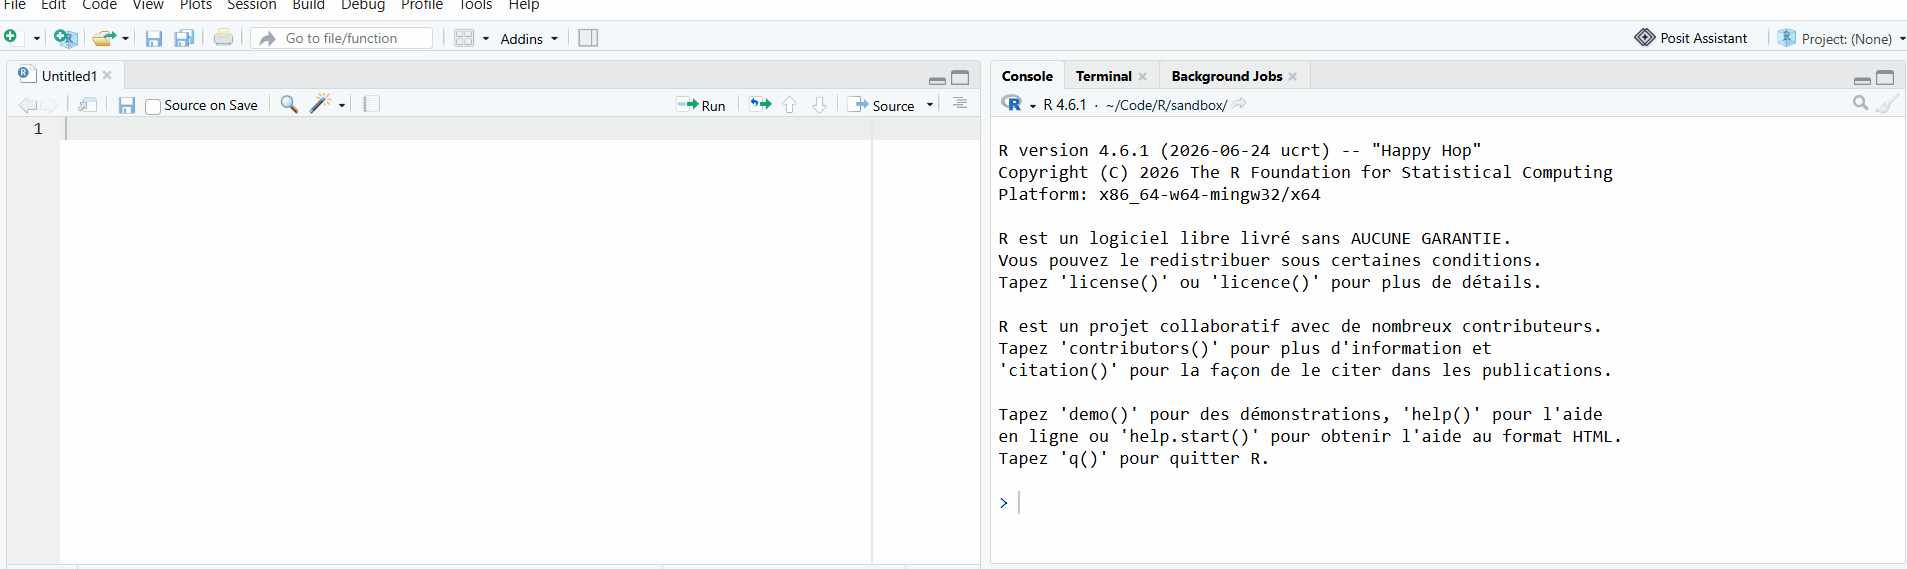Open the Plots menu

tap(196, 5)
